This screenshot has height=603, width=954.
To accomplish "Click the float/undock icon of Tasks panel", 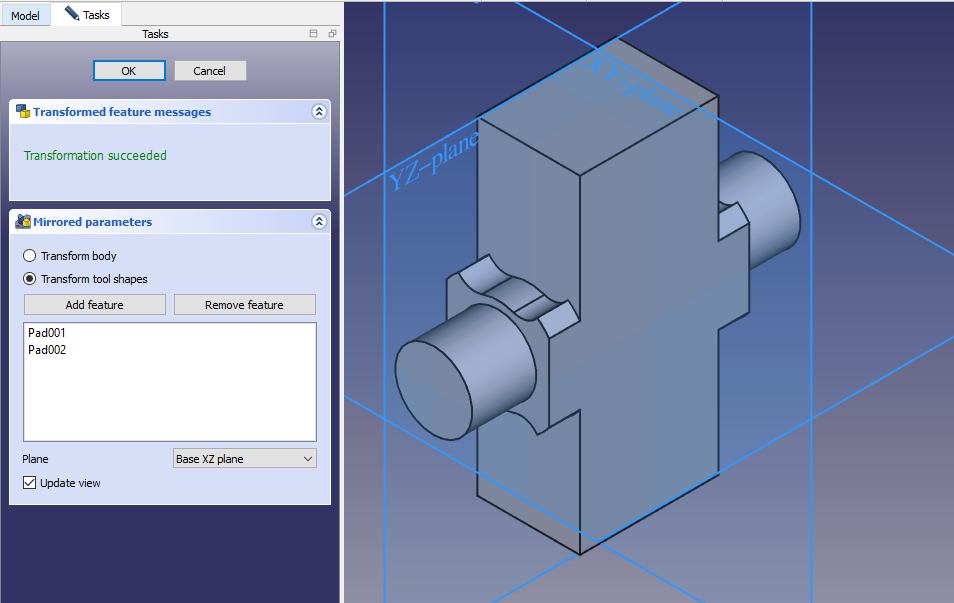I will pos(331,34).
